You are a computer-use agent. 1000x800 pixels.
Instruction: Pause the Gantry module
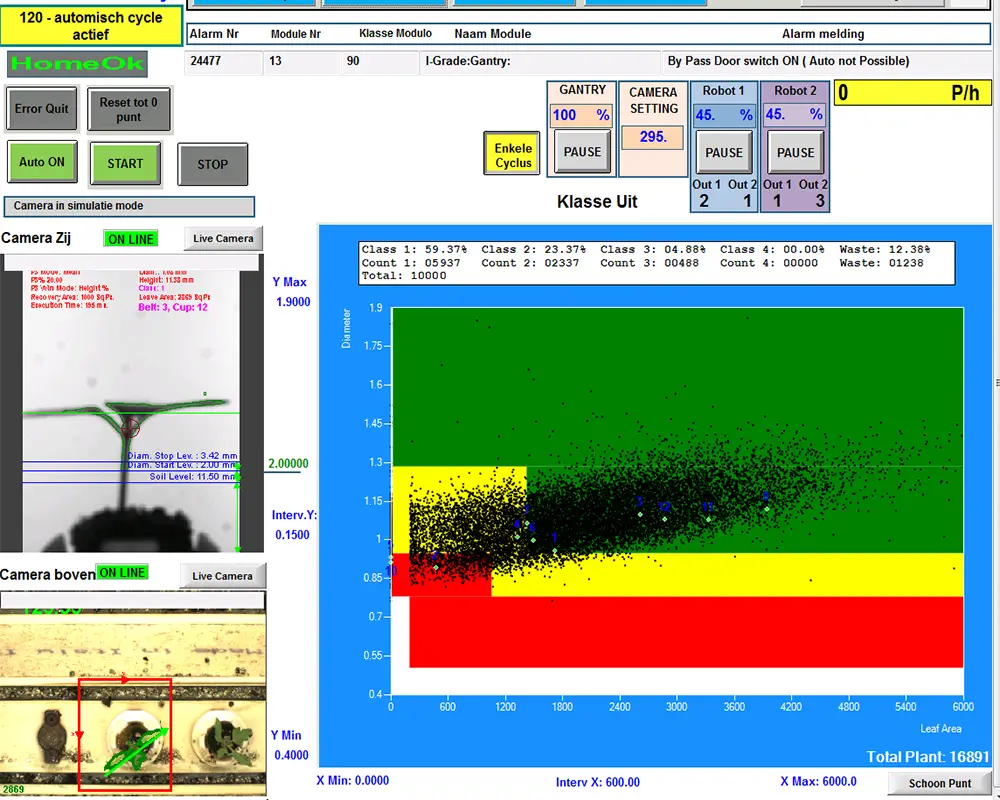pyautogui.click(x=582, y=152)
